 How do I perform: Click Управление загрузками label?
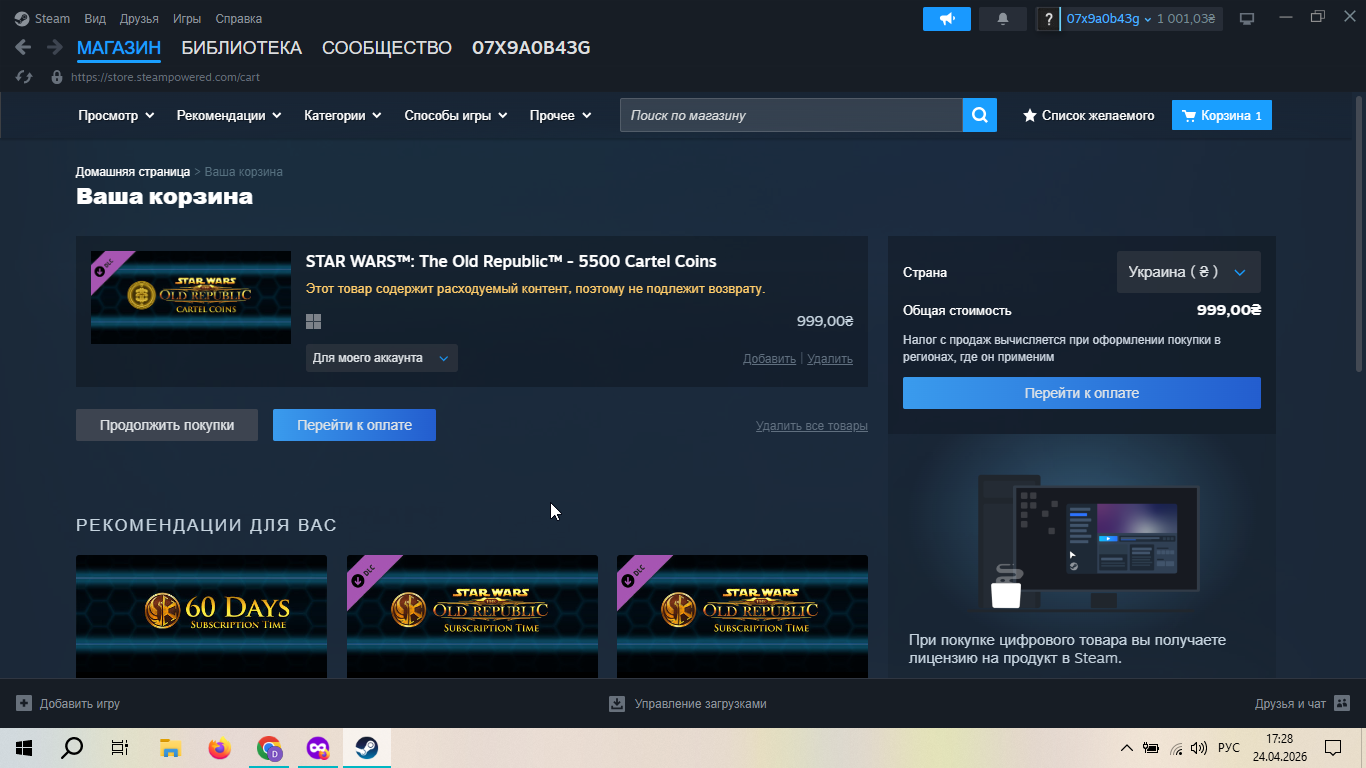coord(701,704)
